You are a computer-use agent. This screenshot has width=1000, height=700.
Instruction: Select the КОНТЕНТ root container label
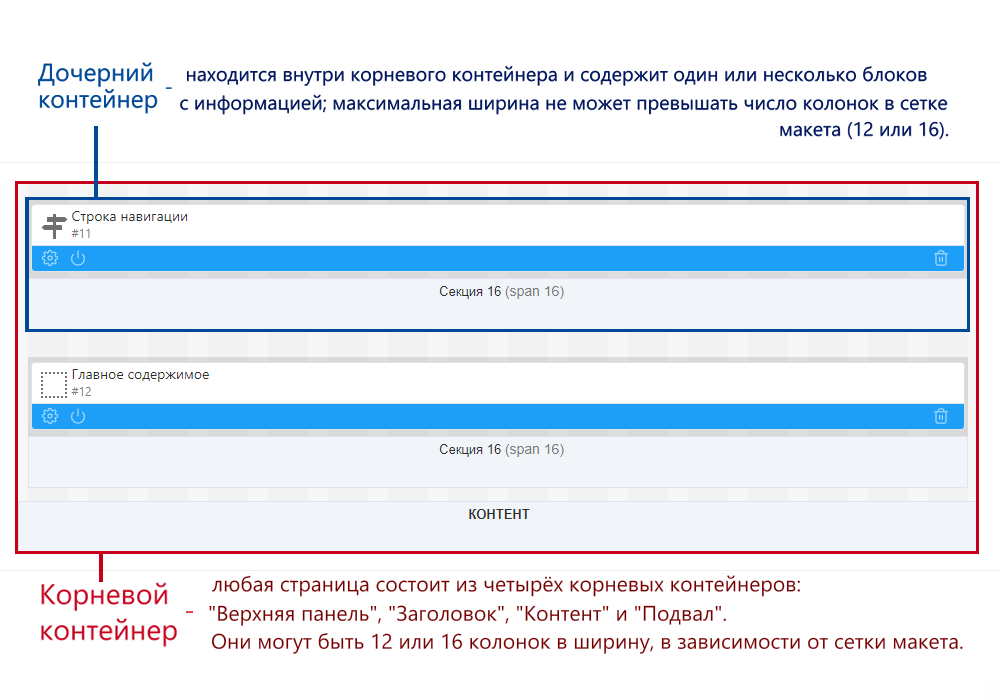pyautogui.click(x=499, y=514)
